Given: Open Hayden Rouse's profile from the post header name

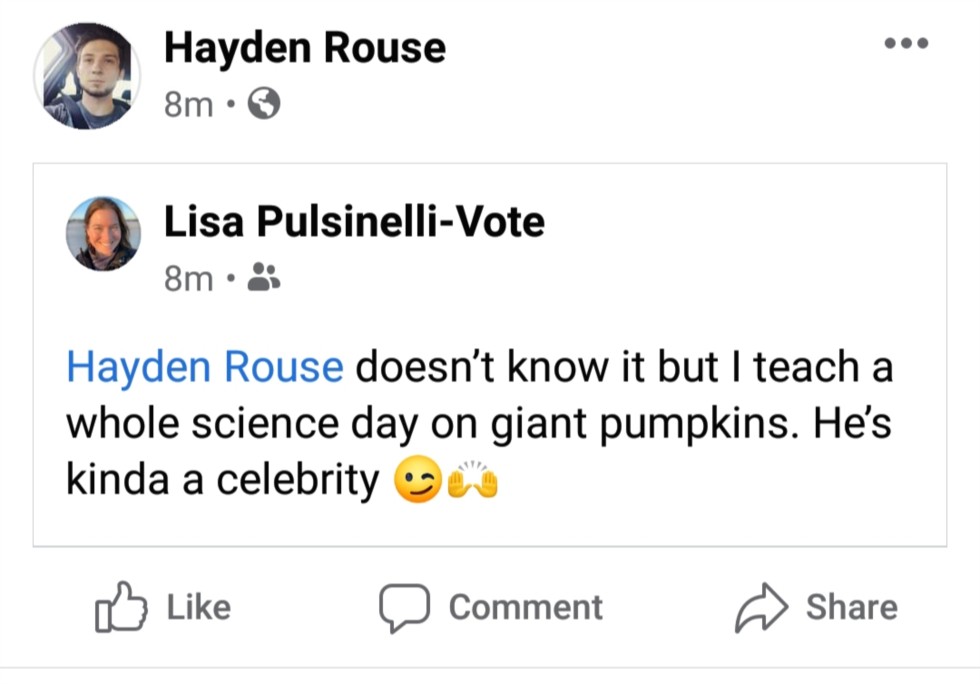Looking at the screenshot, I should [304, 47].
